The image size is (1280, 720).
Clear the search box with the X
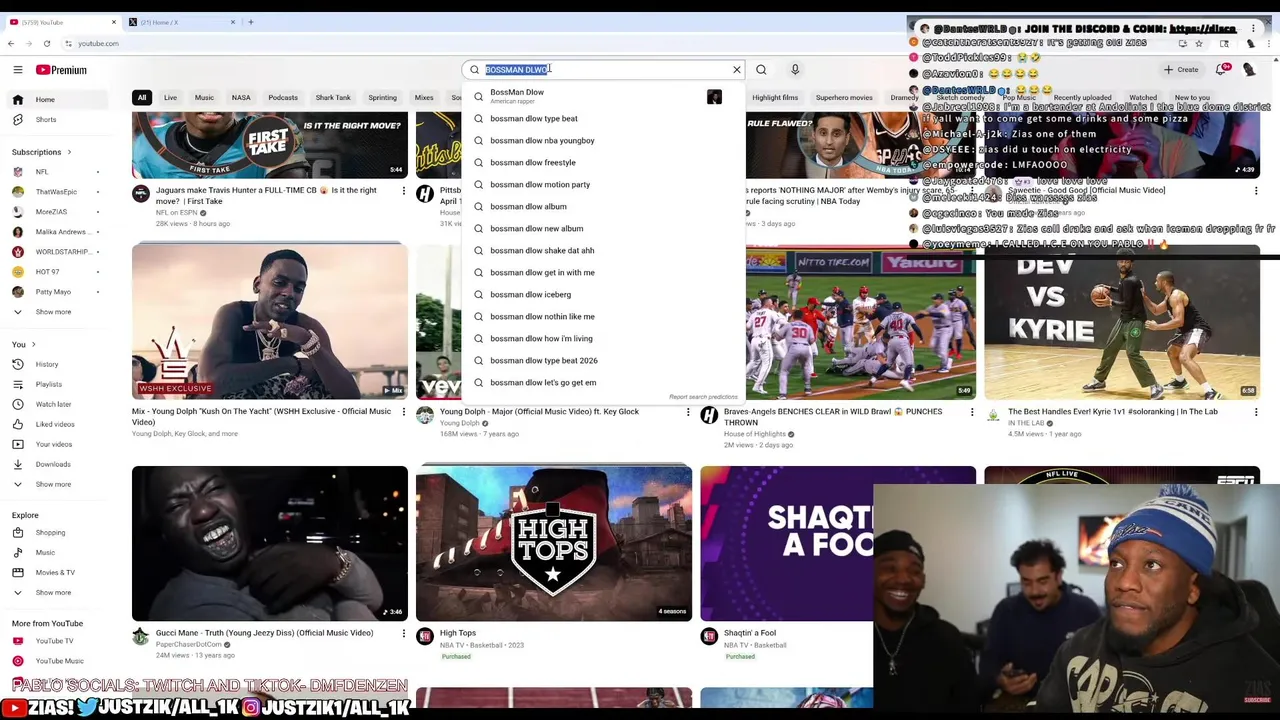(737, 70)
